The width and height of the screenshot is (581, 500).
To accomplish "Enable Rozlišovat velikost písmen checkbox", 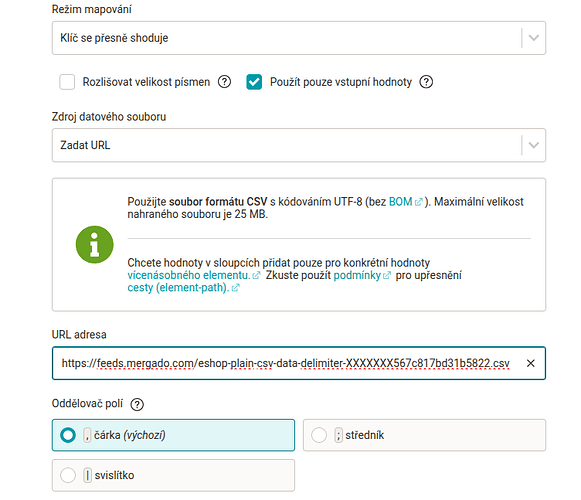I will click(67, 82).
